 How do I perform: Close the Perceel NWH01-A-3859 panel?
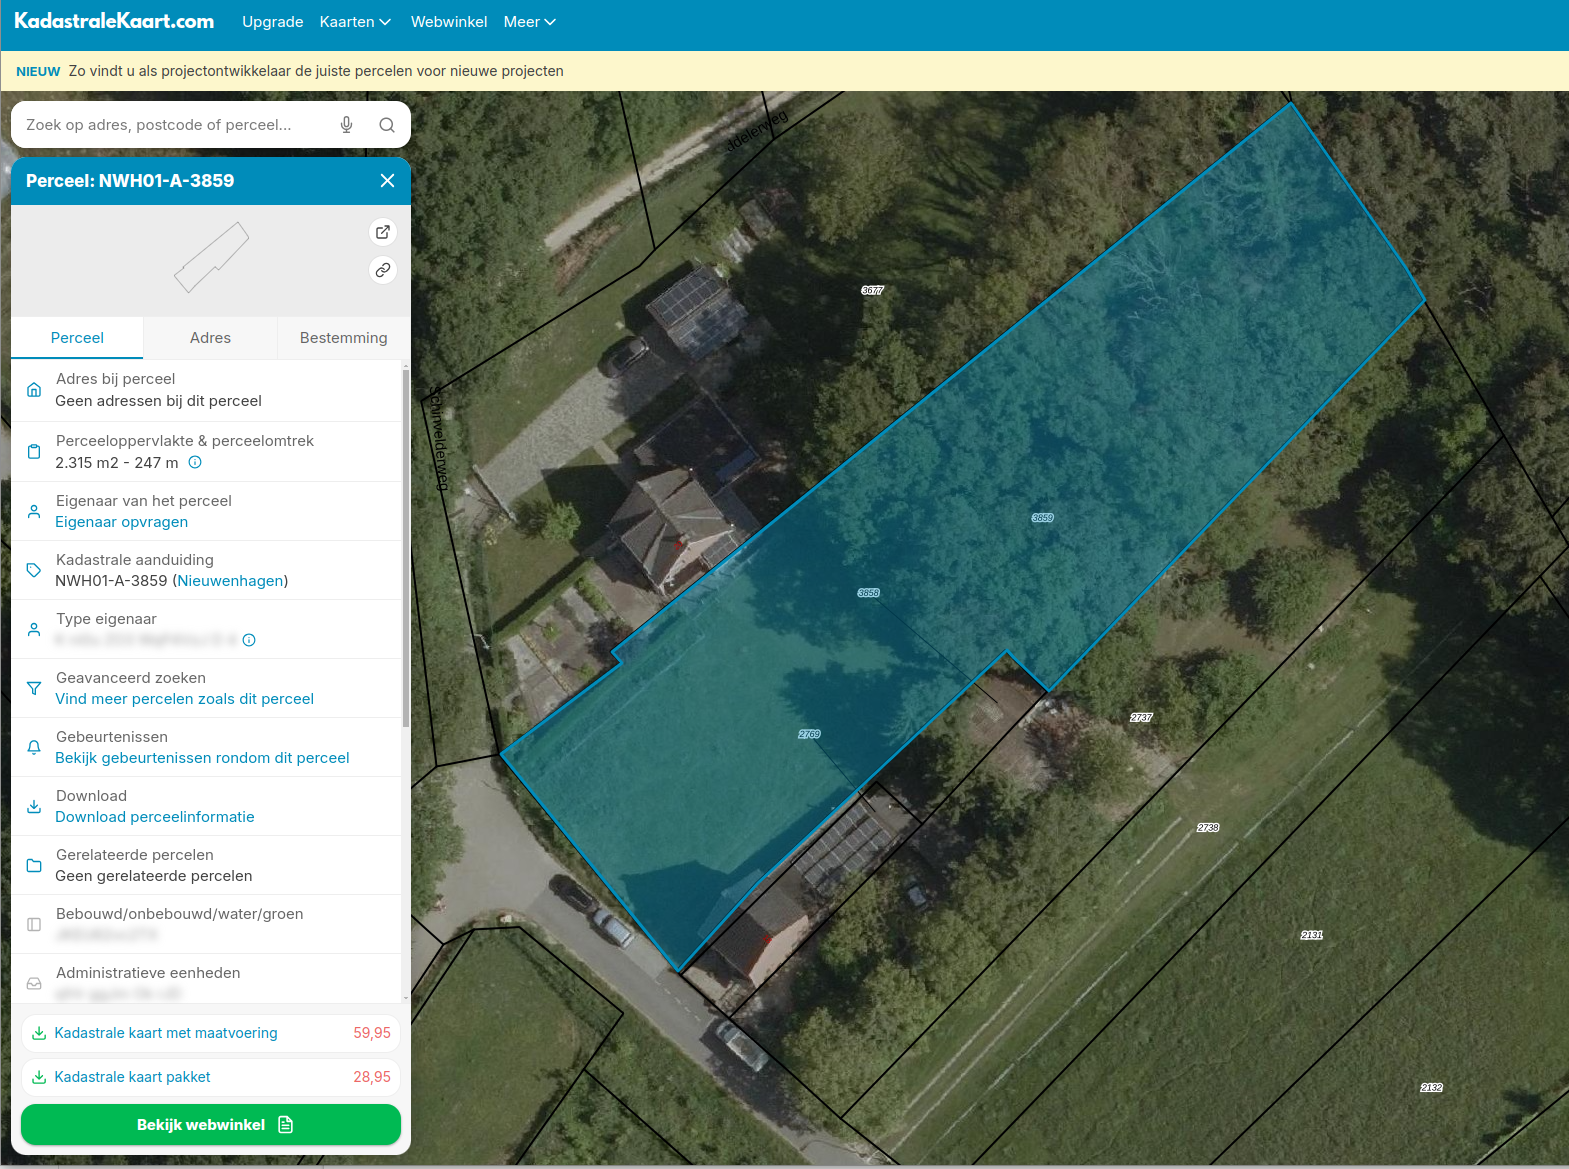point(387,181)
